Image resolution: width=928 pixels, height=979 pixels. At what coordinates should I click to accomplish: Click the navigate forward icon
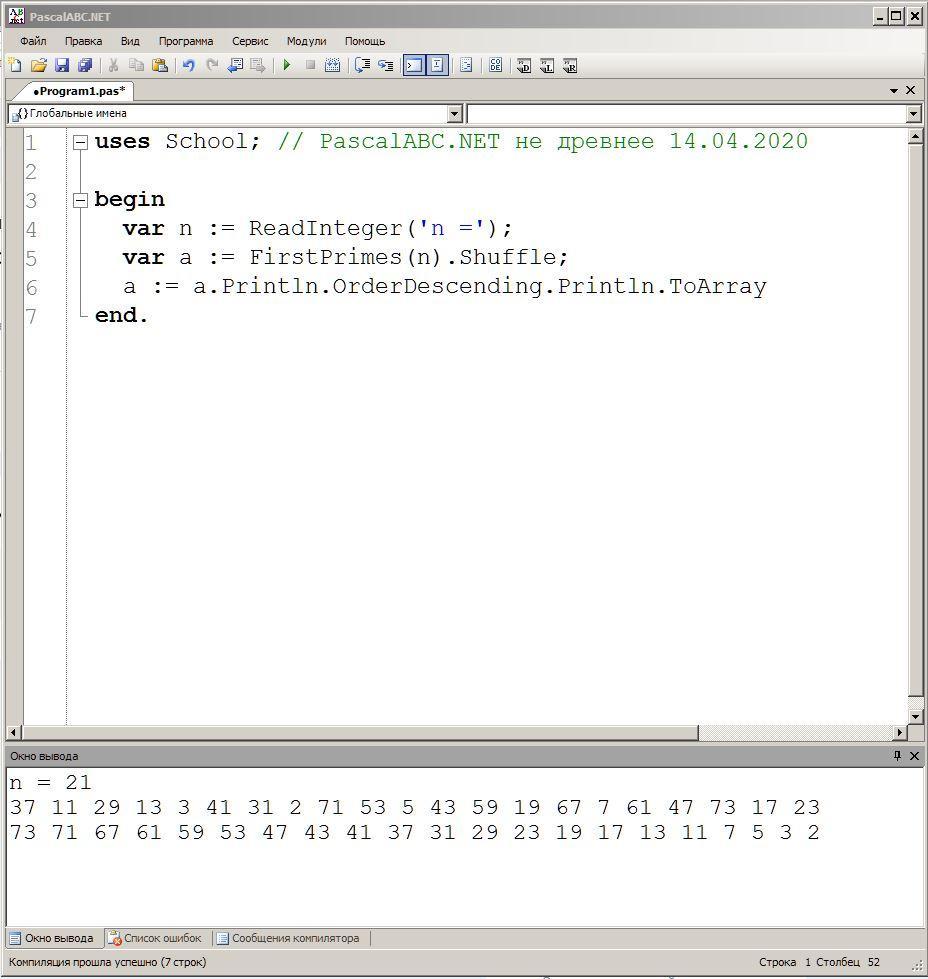[258, 65]
